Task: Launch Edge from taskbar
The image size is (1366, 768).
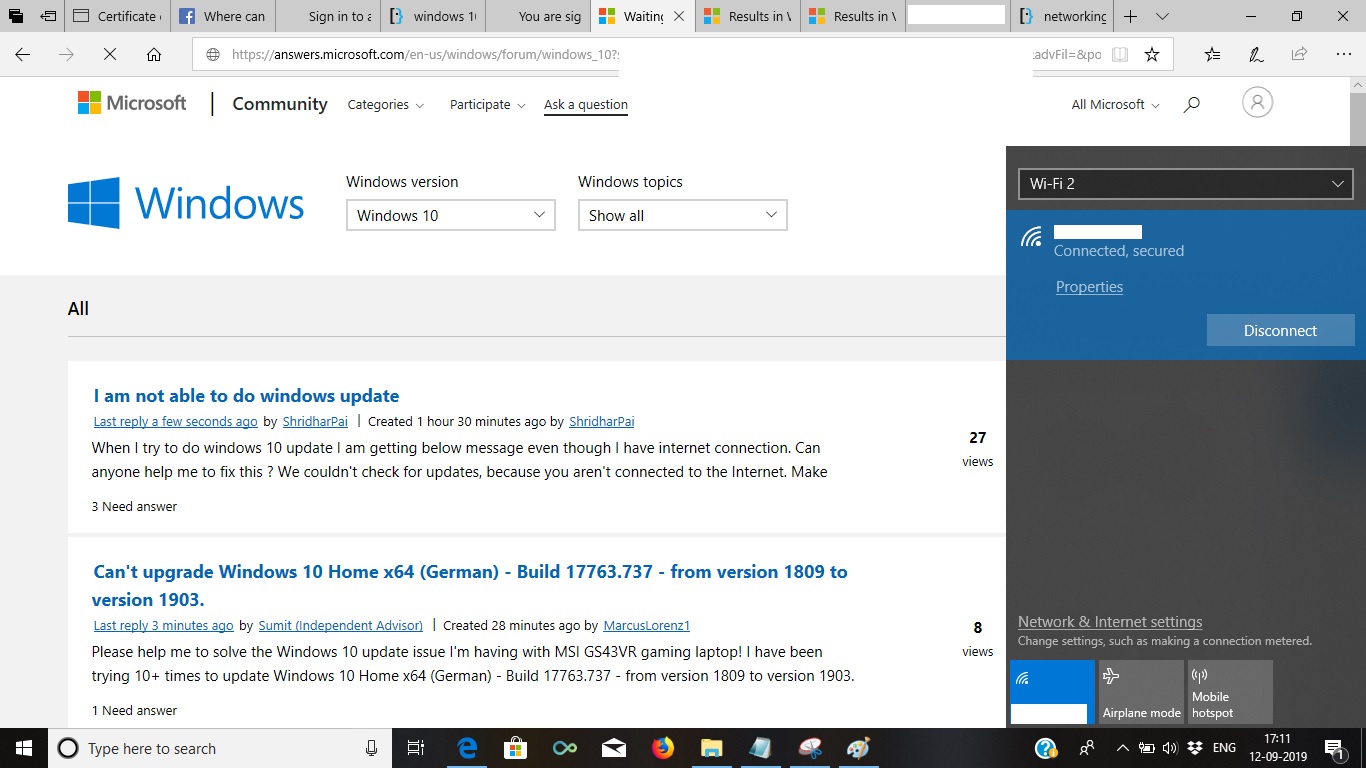Action: coord(466,748)
